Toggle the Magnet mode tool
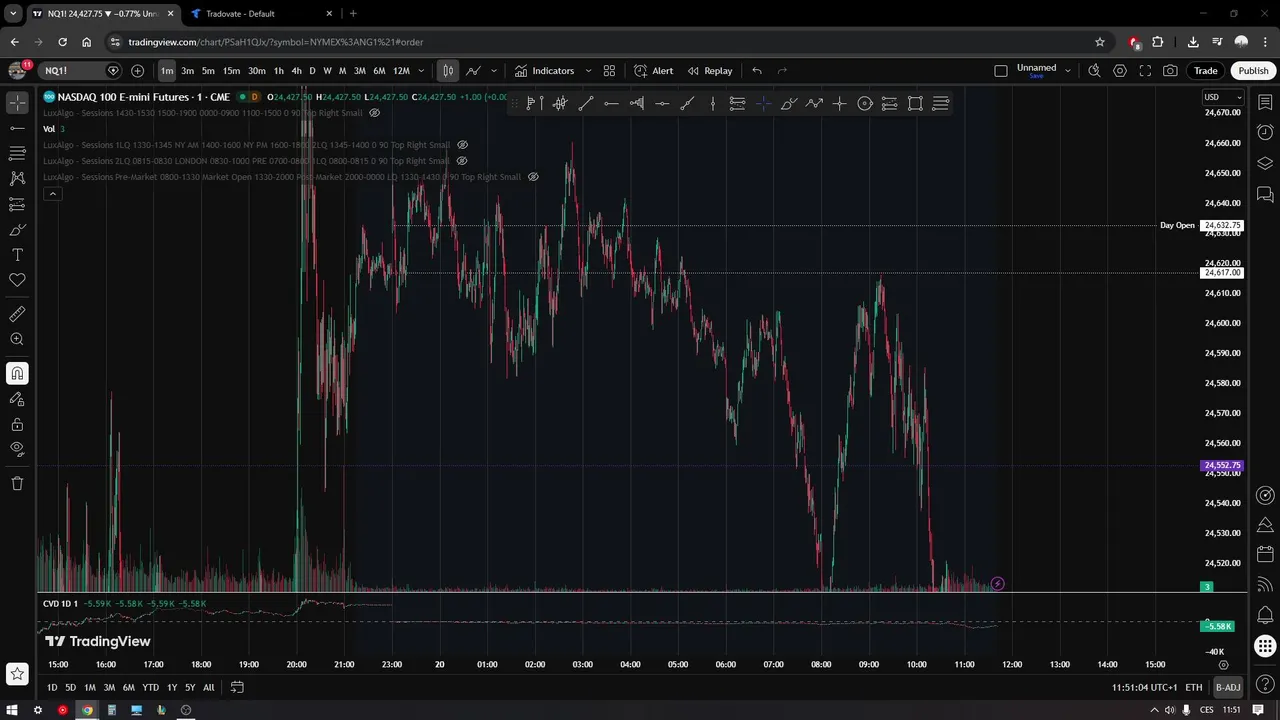The image size is (1280, 720). click(17, 374)
